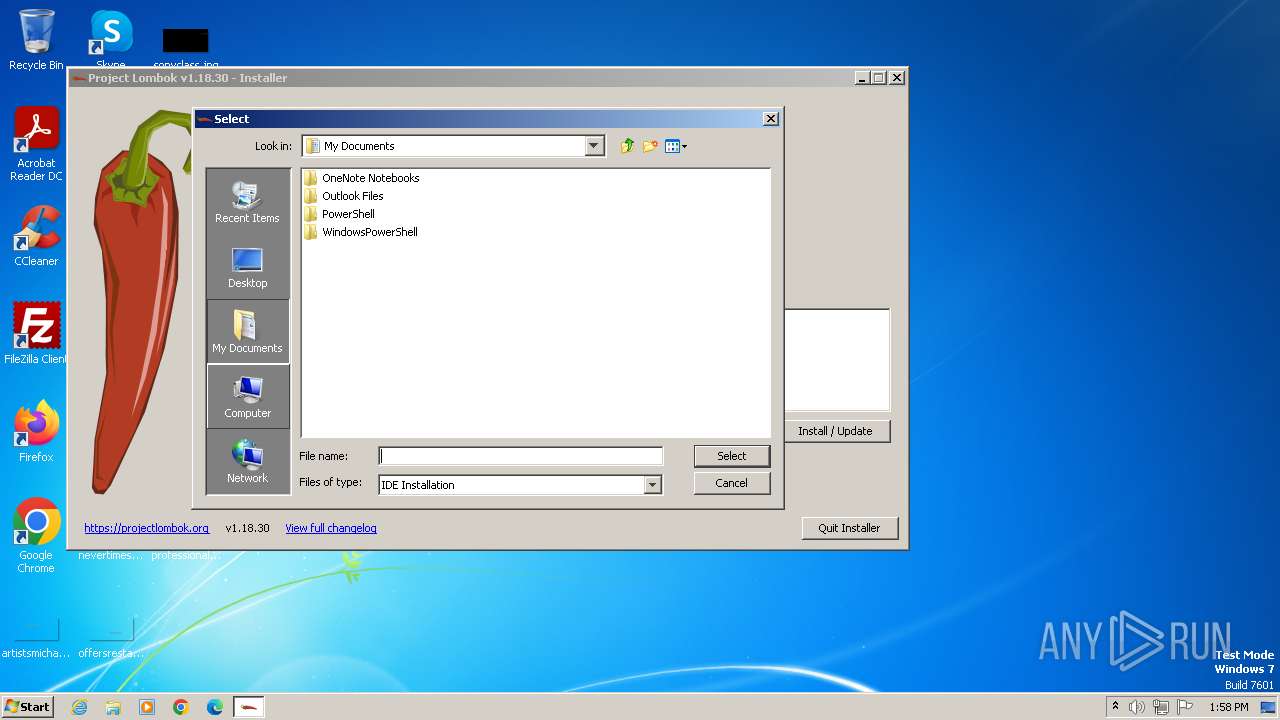Image resolution: width=1280 pixels, height=720 pixels.
Task: Open Computer location in sidebar
Action: coord(247,397)
